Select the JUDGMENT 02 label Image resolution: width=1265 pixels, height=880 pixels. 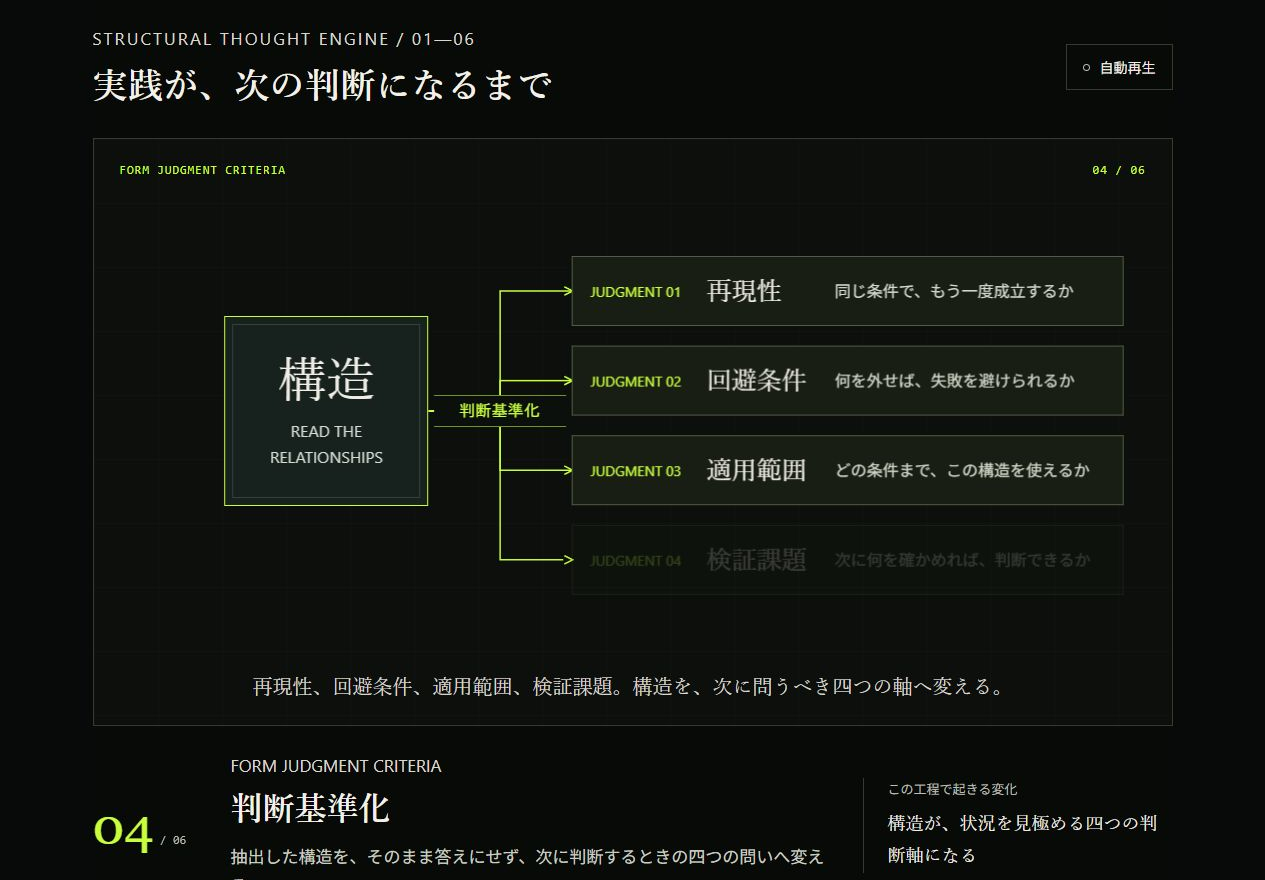(x=635, y=381)
